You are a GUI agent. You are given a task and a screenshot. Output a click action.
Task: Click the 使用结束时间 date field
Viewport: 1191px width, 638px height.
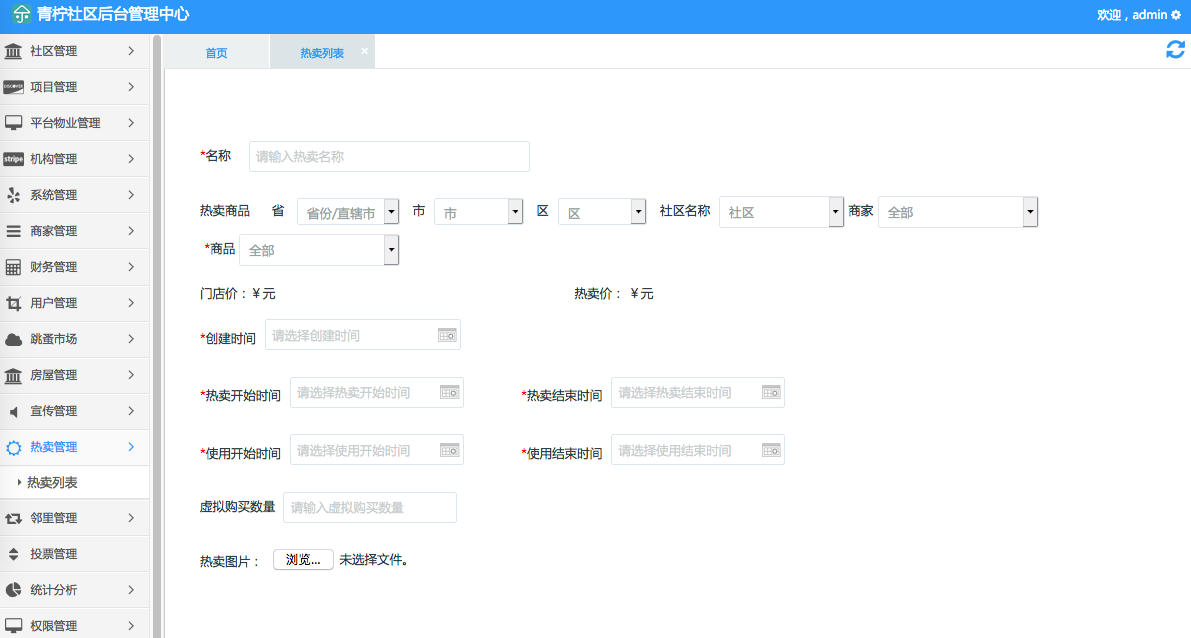pyautogui.click(x=698, y=450)
